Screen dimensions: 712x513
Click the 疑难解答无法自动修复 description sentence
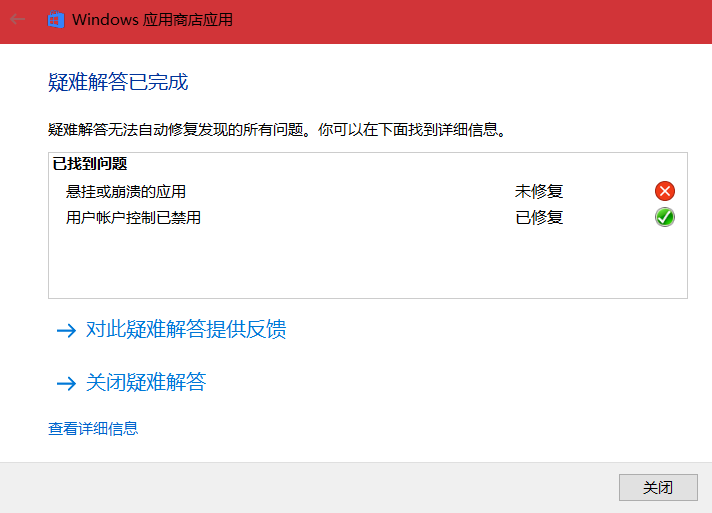pyautogui.click(x=277, y=130)
